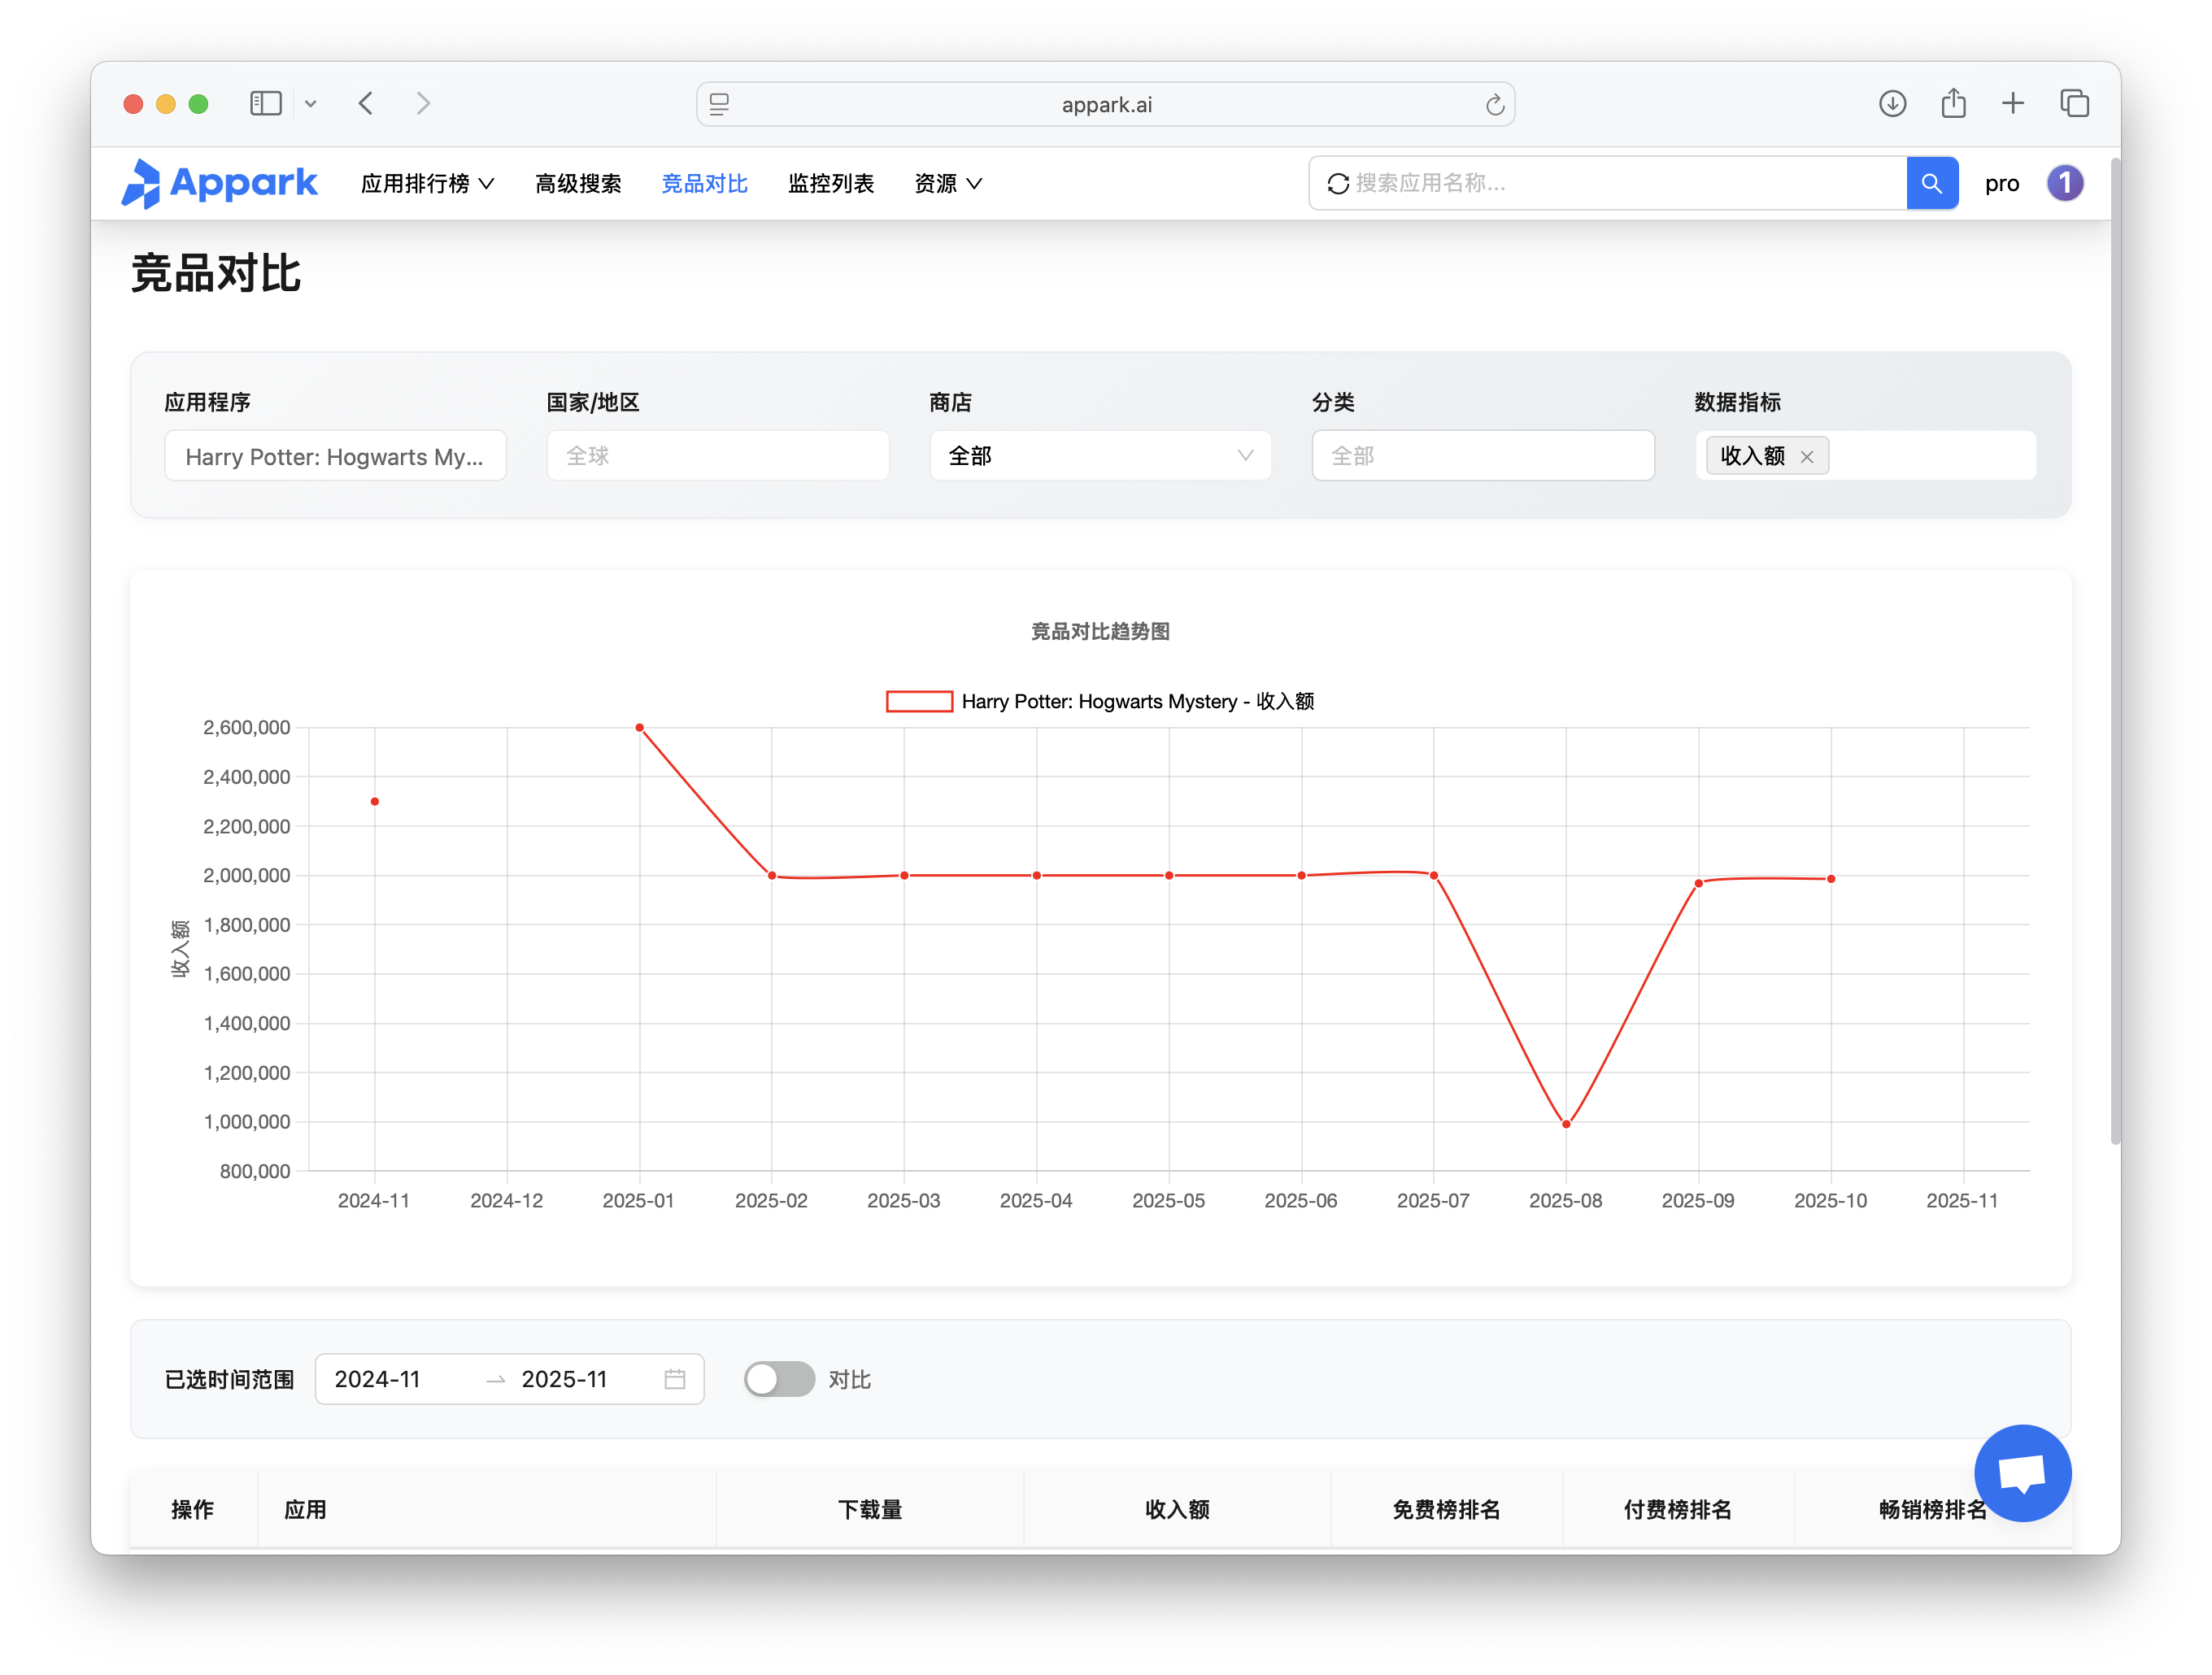Click the 国家/地区 全球 input field
2212x1675 pixels.
click(x=717, y=456)
